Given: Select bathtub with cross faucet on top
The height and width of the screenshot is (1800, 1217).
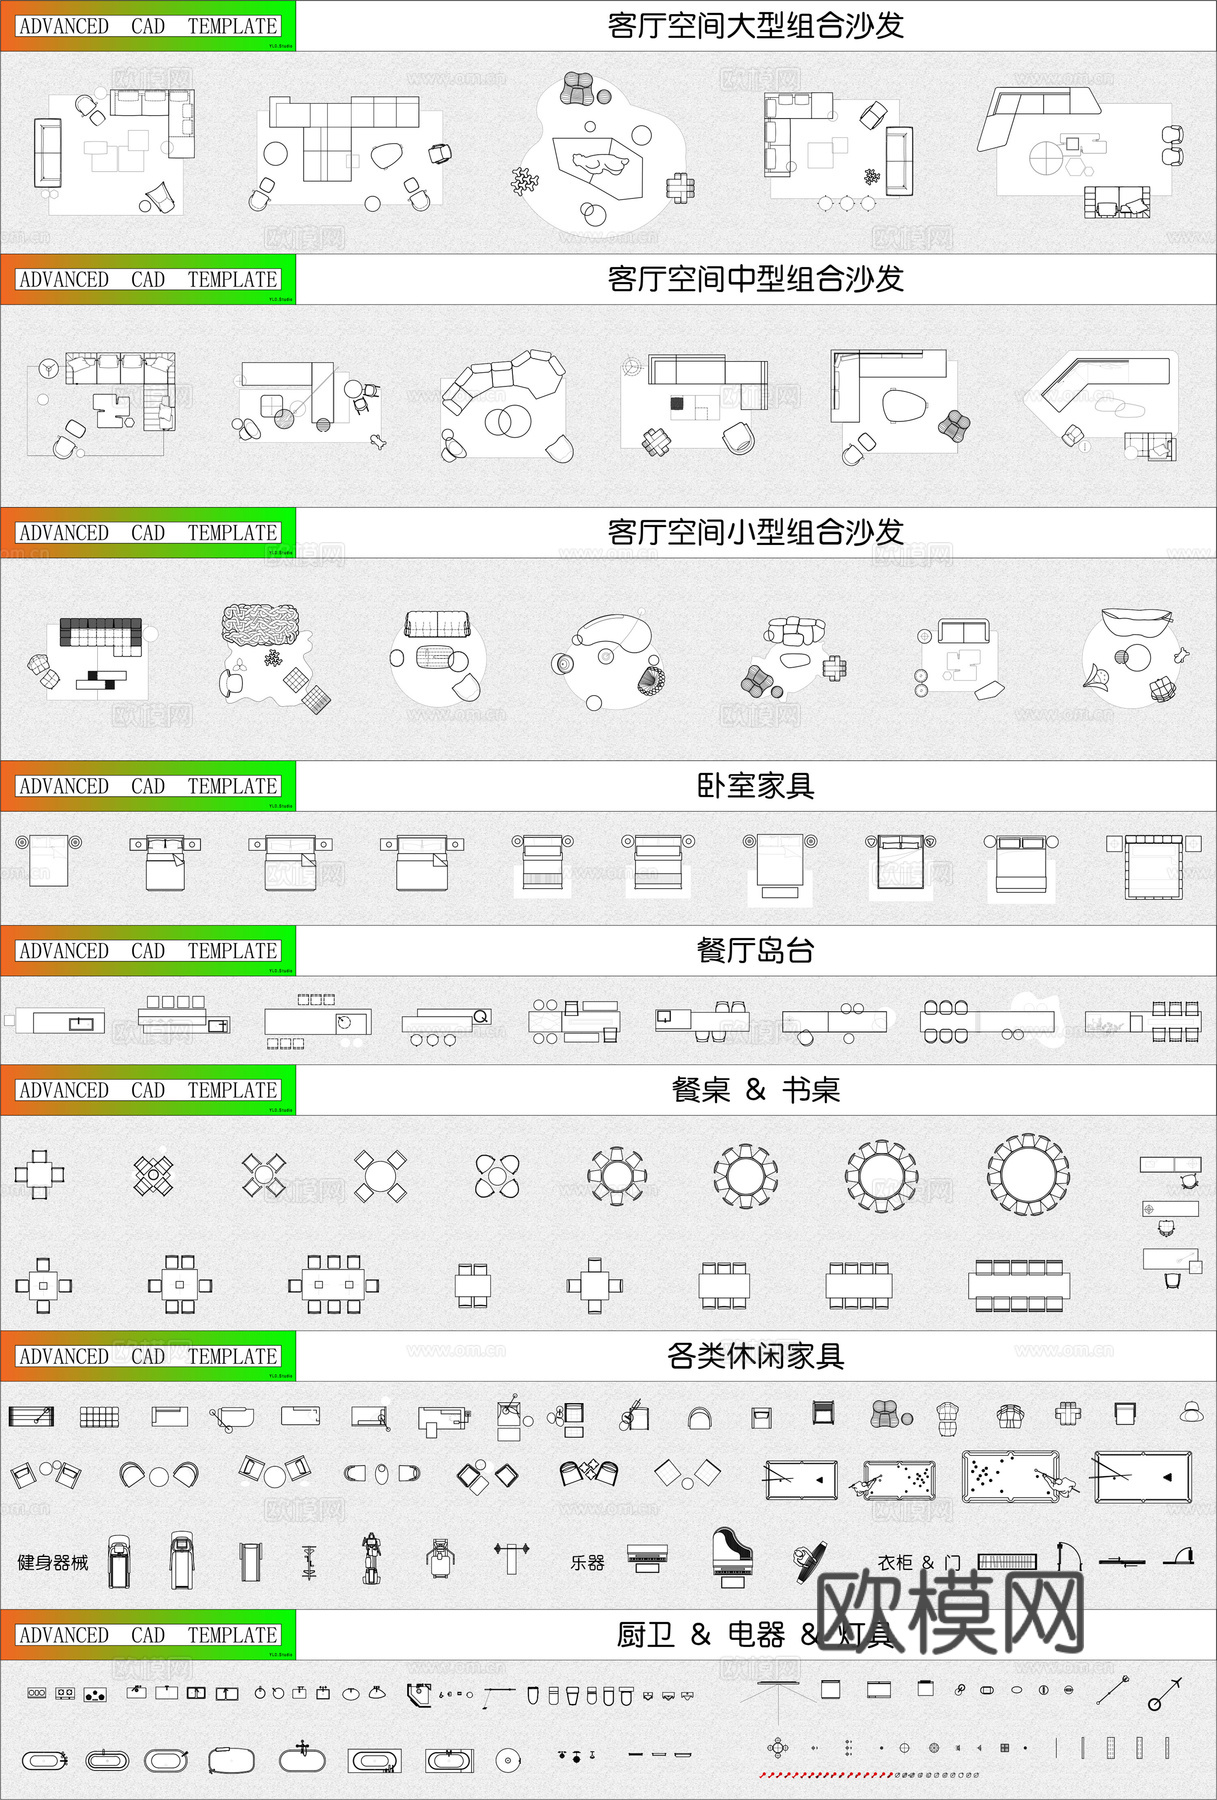Looking at the screenshot, I should coord(302,1757).
